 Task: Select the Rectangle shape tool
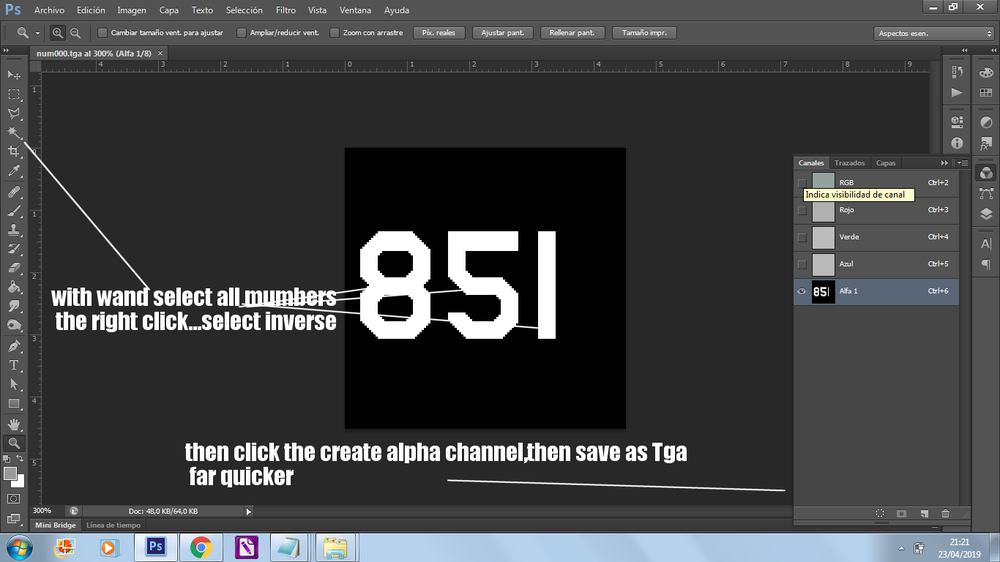13,404
